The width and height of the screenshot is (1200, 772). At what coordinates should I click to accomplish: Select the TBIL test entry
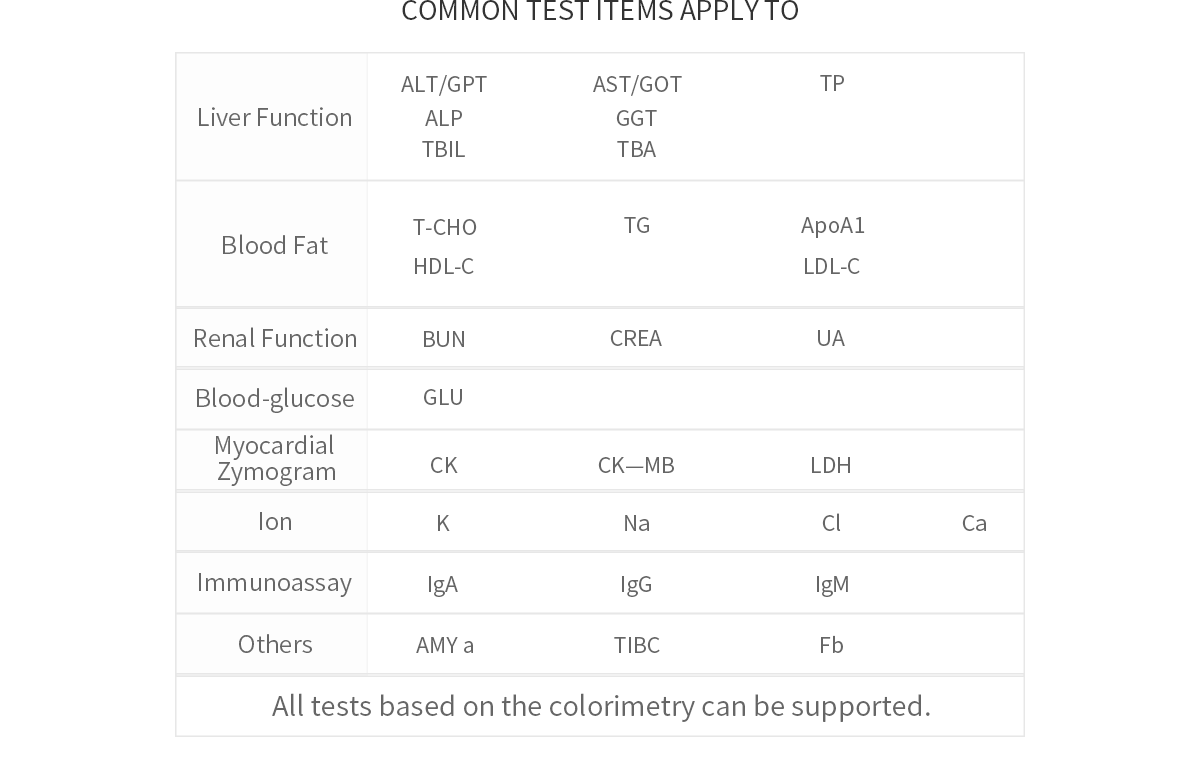click(x=443, y=149)
